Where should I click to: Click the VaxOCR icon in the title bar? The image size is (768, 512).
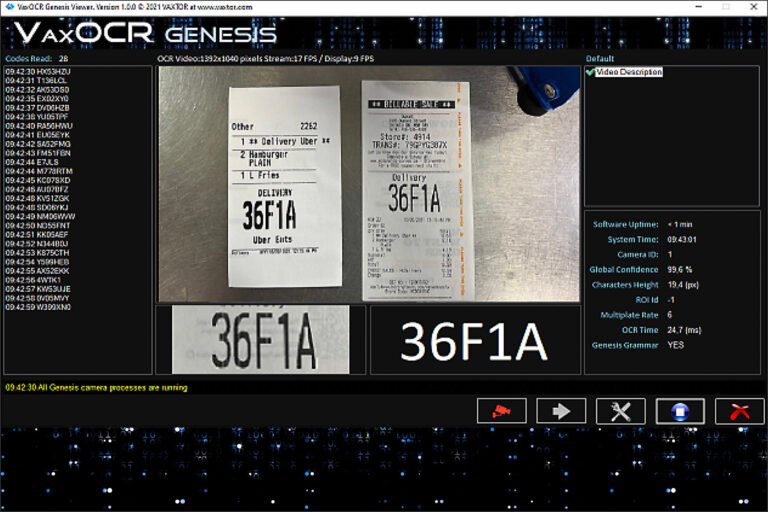9,7
